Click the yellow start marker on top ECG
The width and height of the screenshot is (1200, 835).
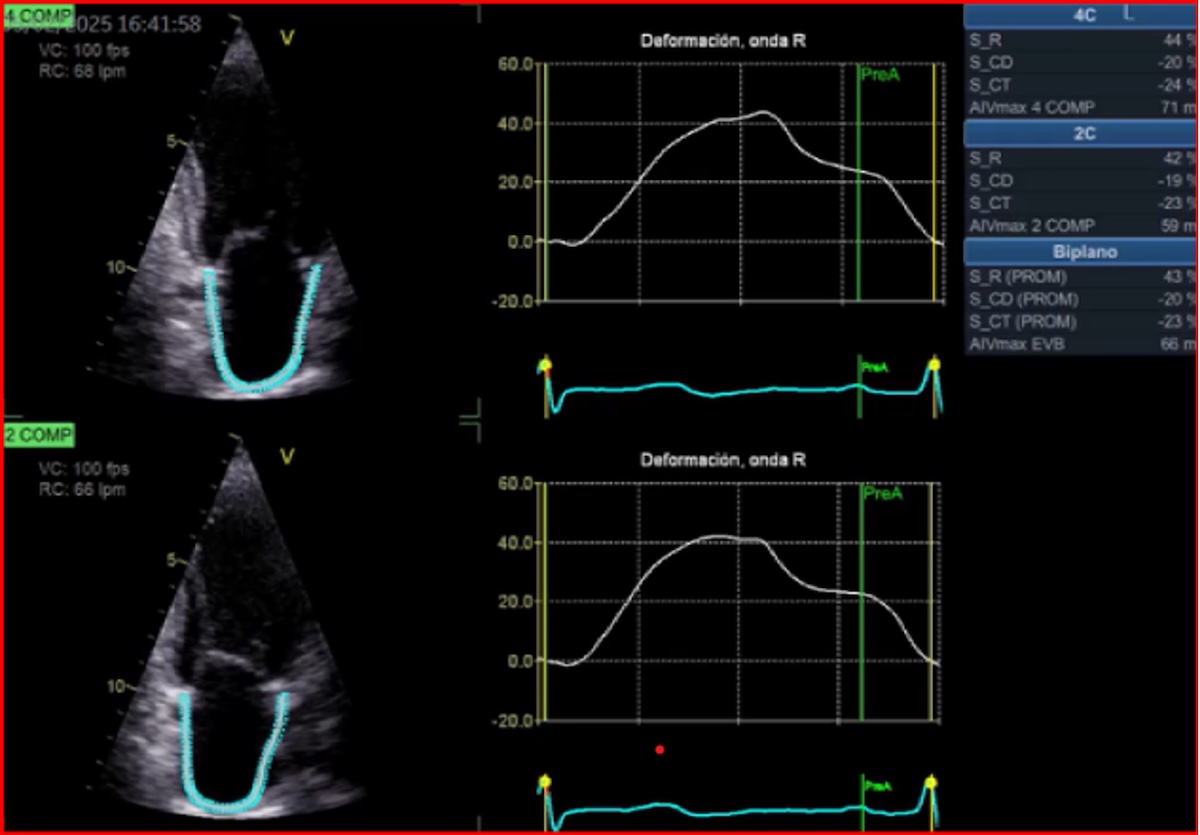[545, 365]
